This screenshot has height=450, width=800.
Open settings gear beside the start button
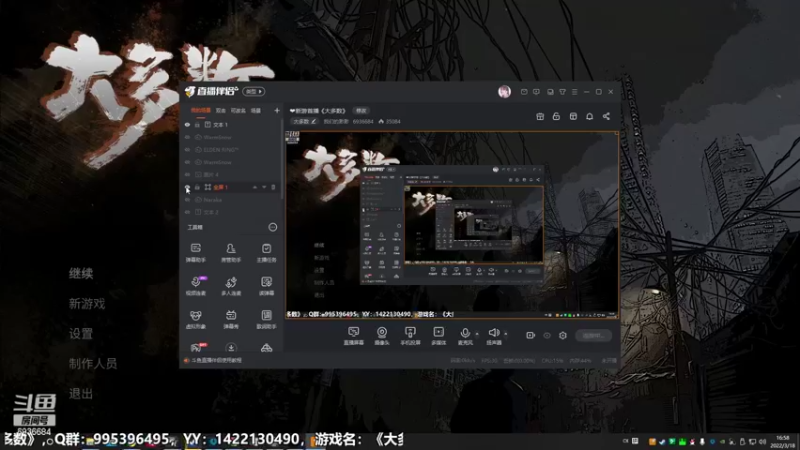coord(563,335)
